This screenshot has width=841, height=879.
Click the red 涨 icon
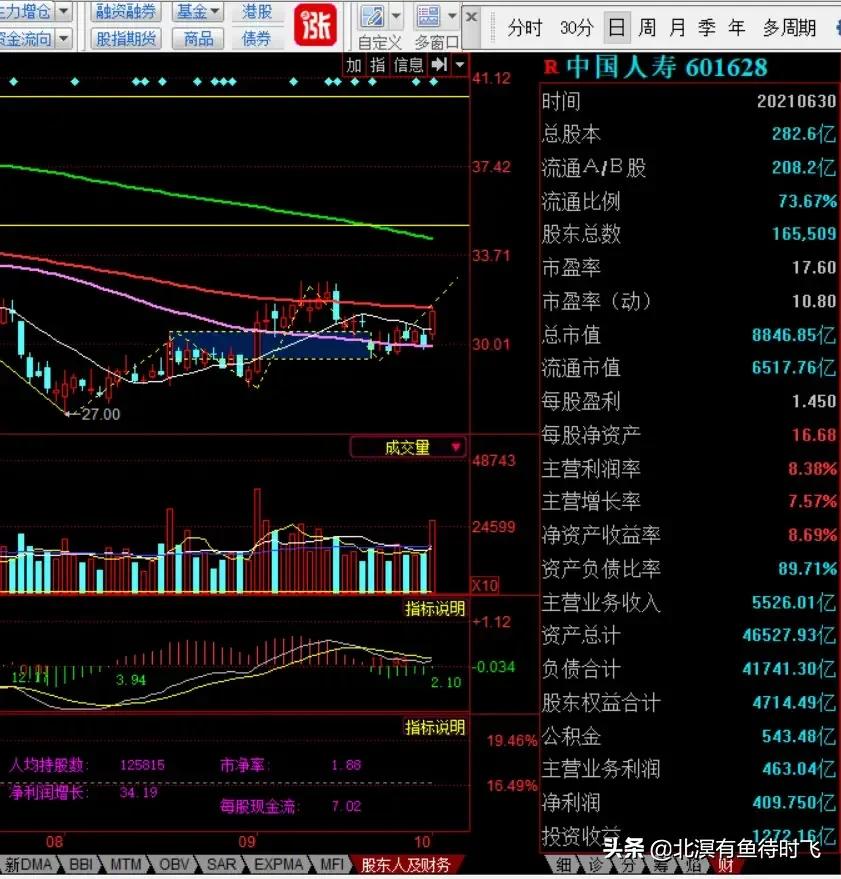click(315, 25)
